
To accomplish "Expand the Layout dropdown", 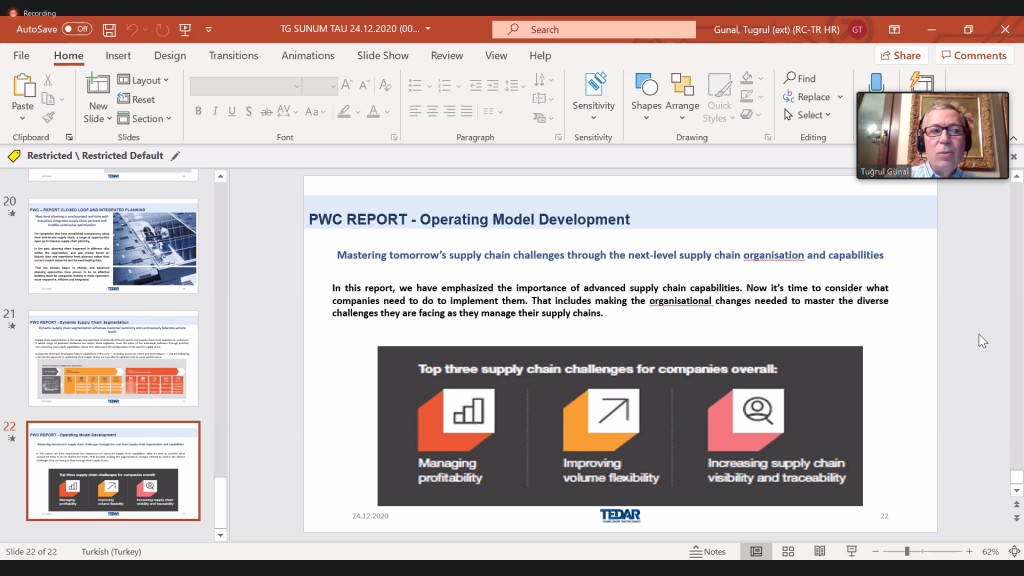I will pyautogui.click(x=144, y=80).
